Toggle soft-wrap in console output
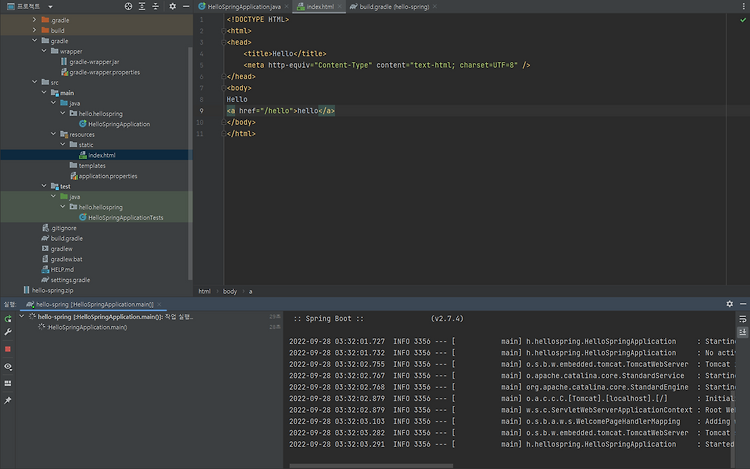750x469 pixels. [x=742, y=319]
